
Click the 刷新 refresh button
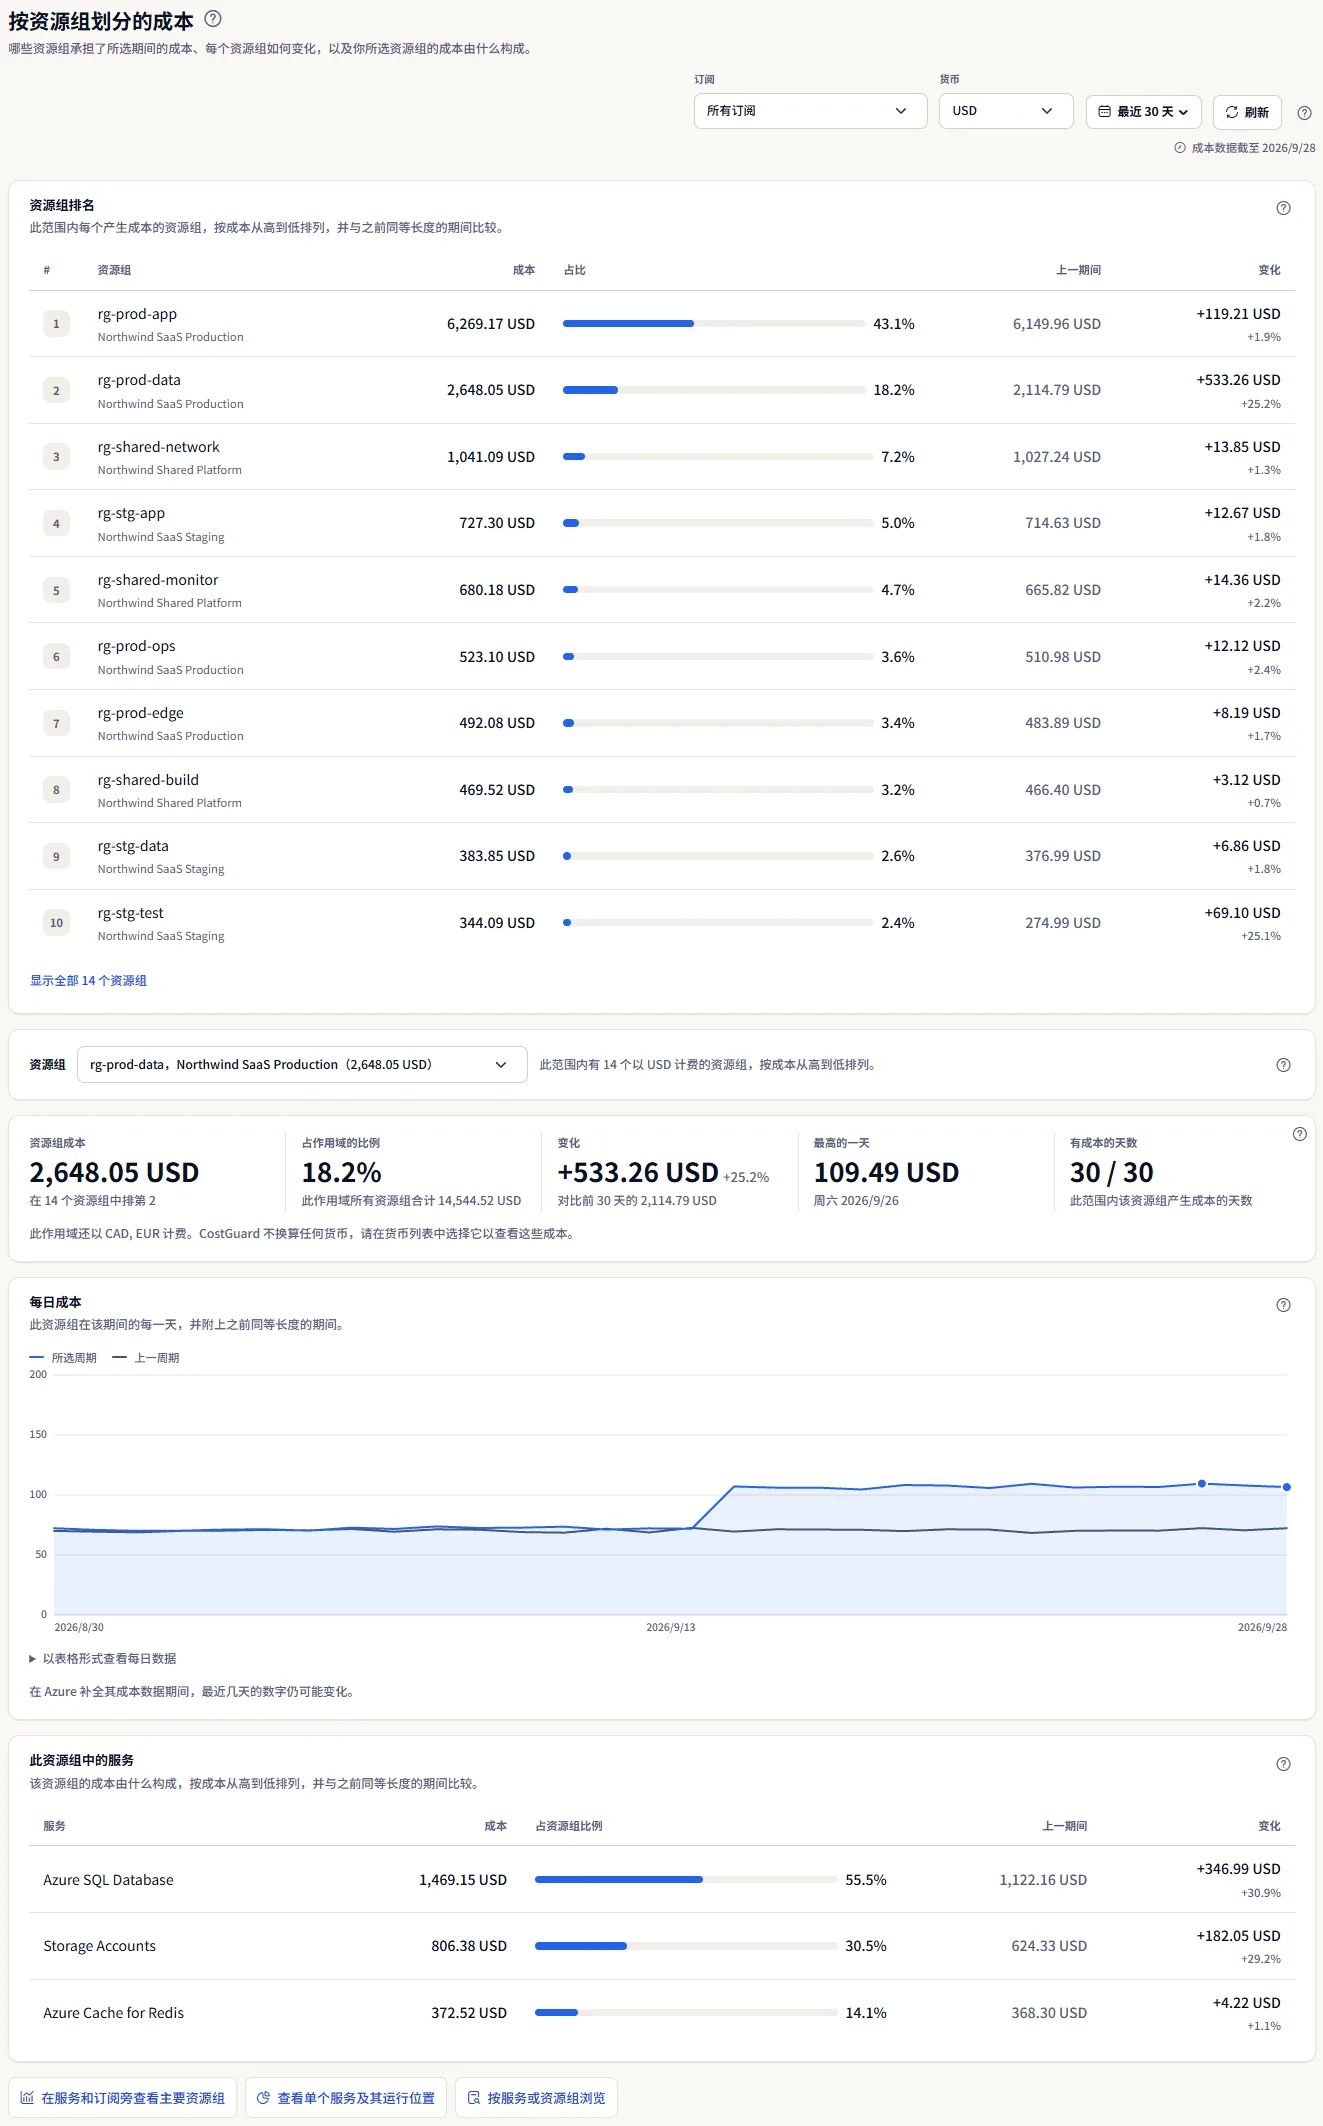tap(1247, 112)
